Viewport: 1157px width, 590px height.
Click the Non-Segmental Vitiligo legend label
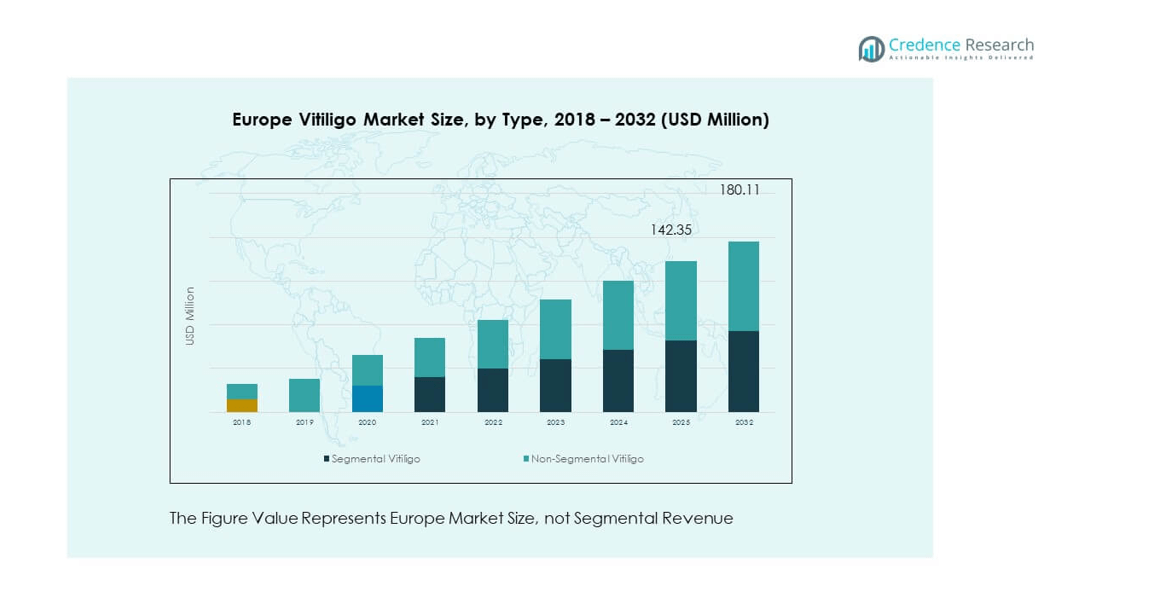[587, 459]
